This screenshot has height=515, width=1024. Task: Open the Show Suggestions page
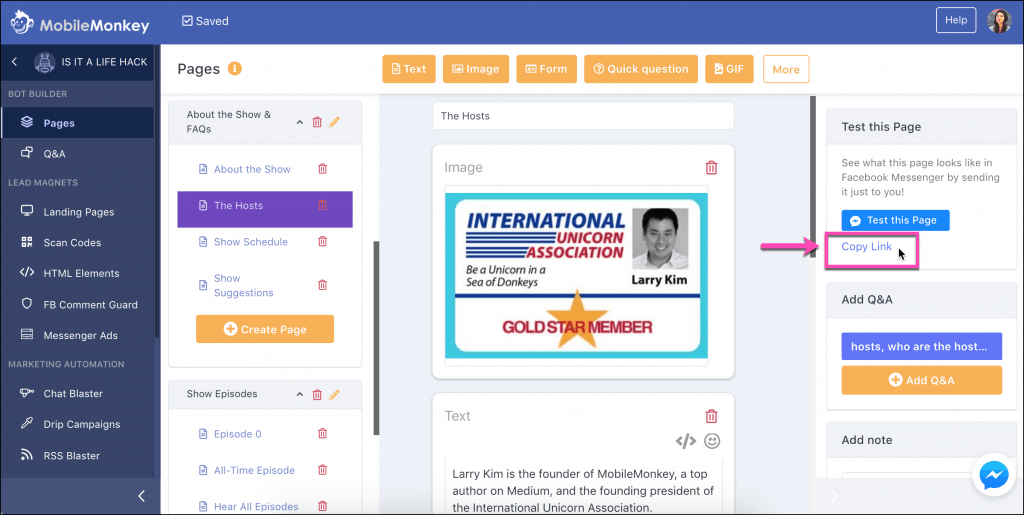243,285
